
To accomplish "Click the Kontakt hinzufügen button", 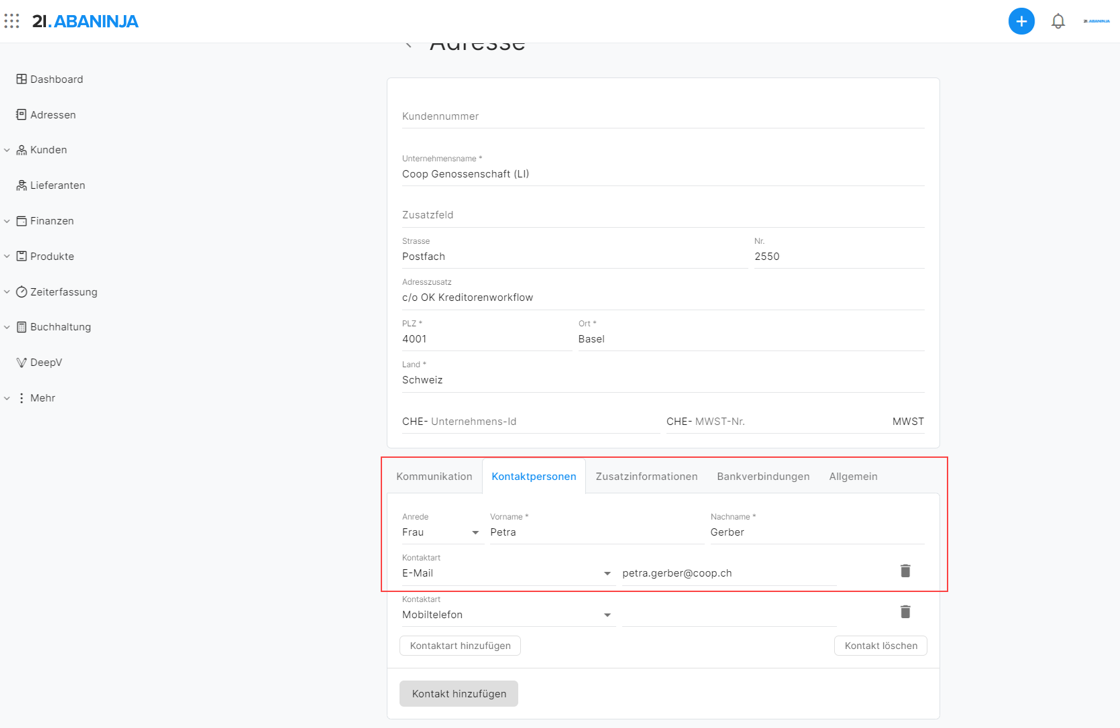I will [x=459, y=694].
